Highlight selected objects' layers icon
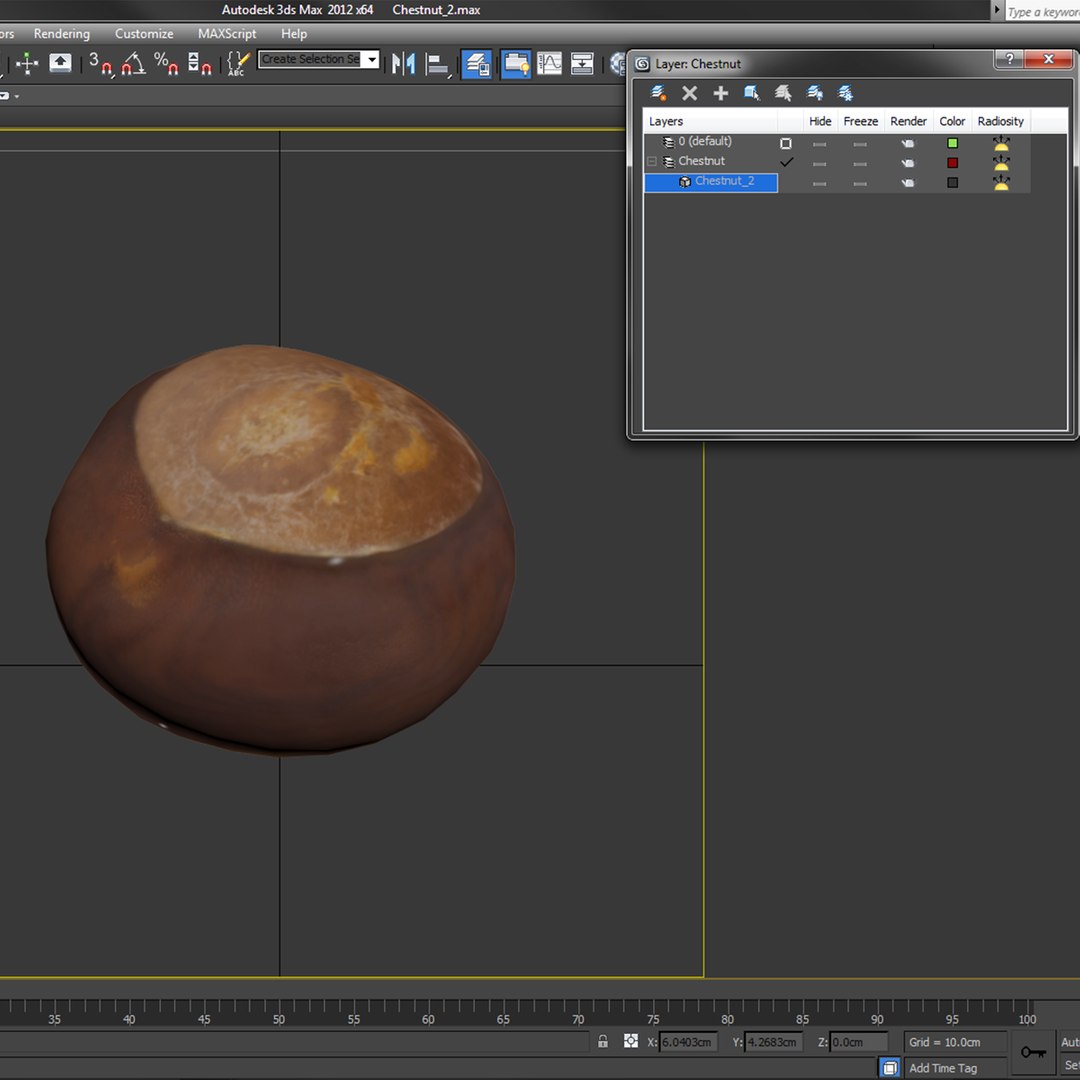The image size is (1080, 1080). click(782, 93)
